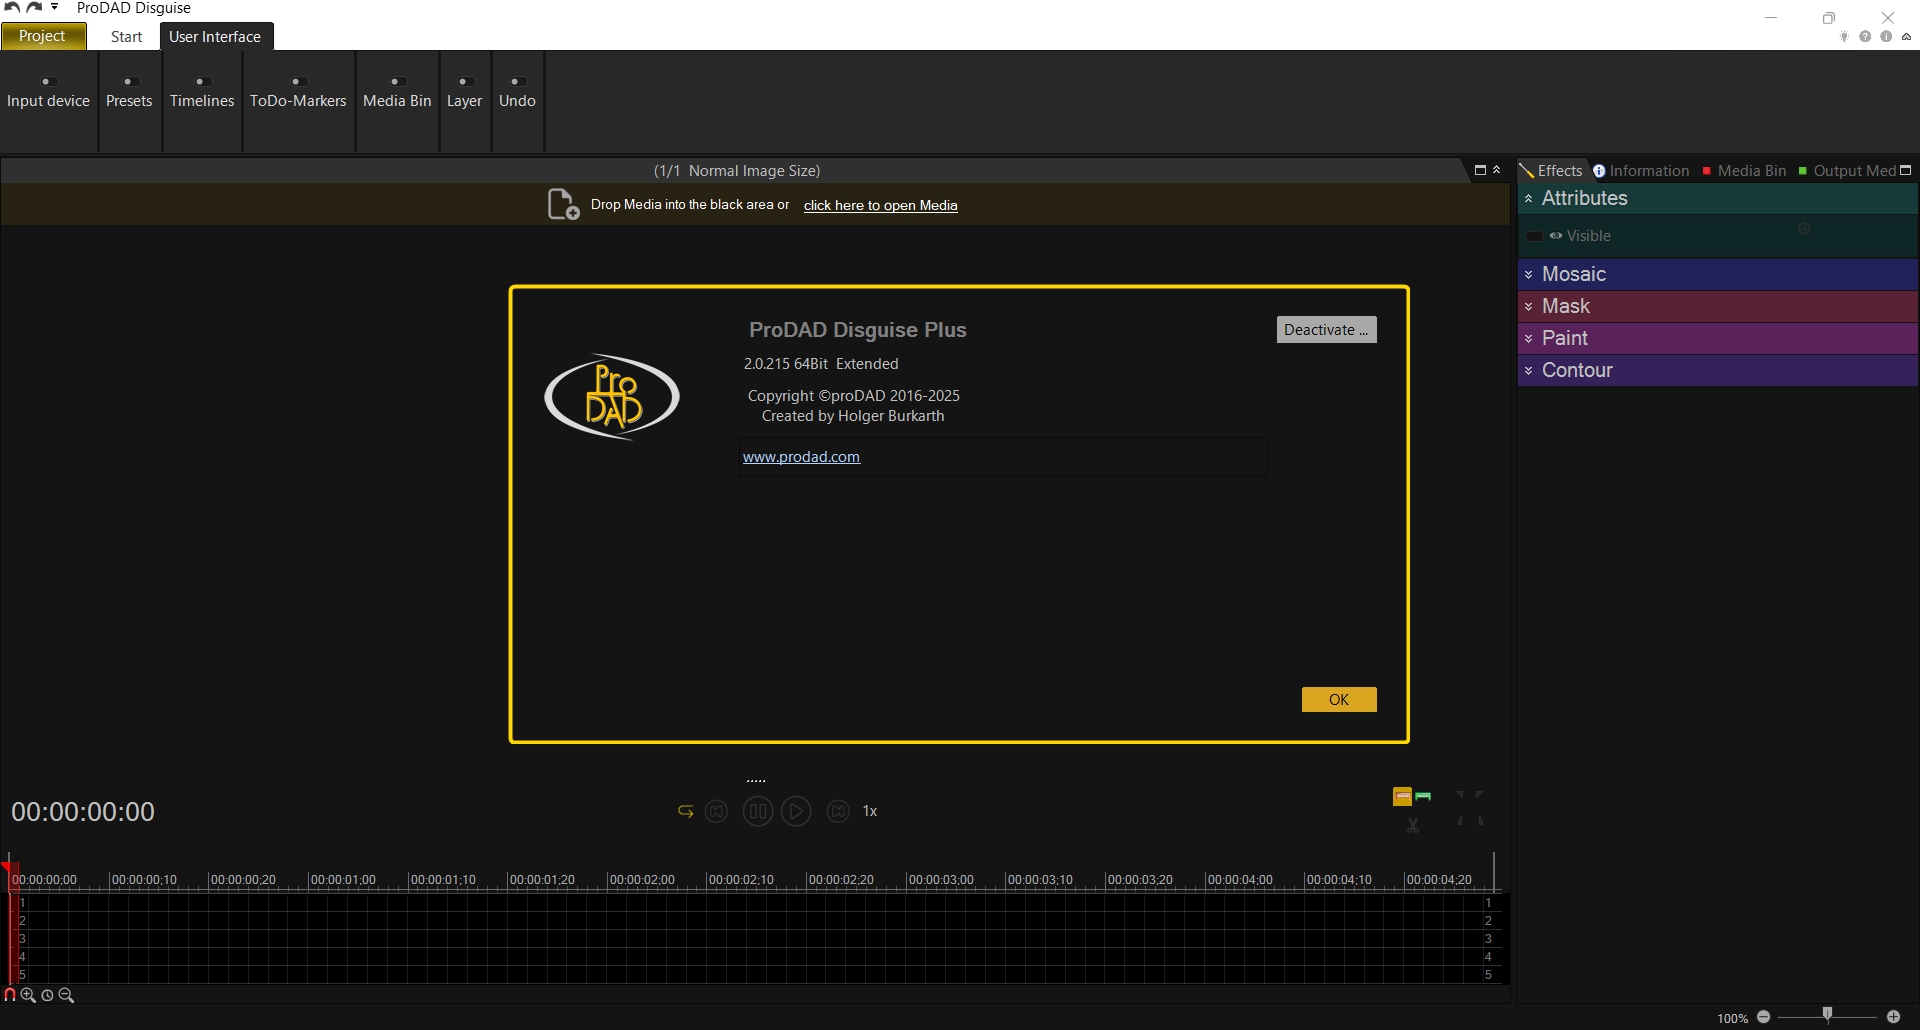Zoom in the timeline with plus magnifier

click(x=28, y=995)
